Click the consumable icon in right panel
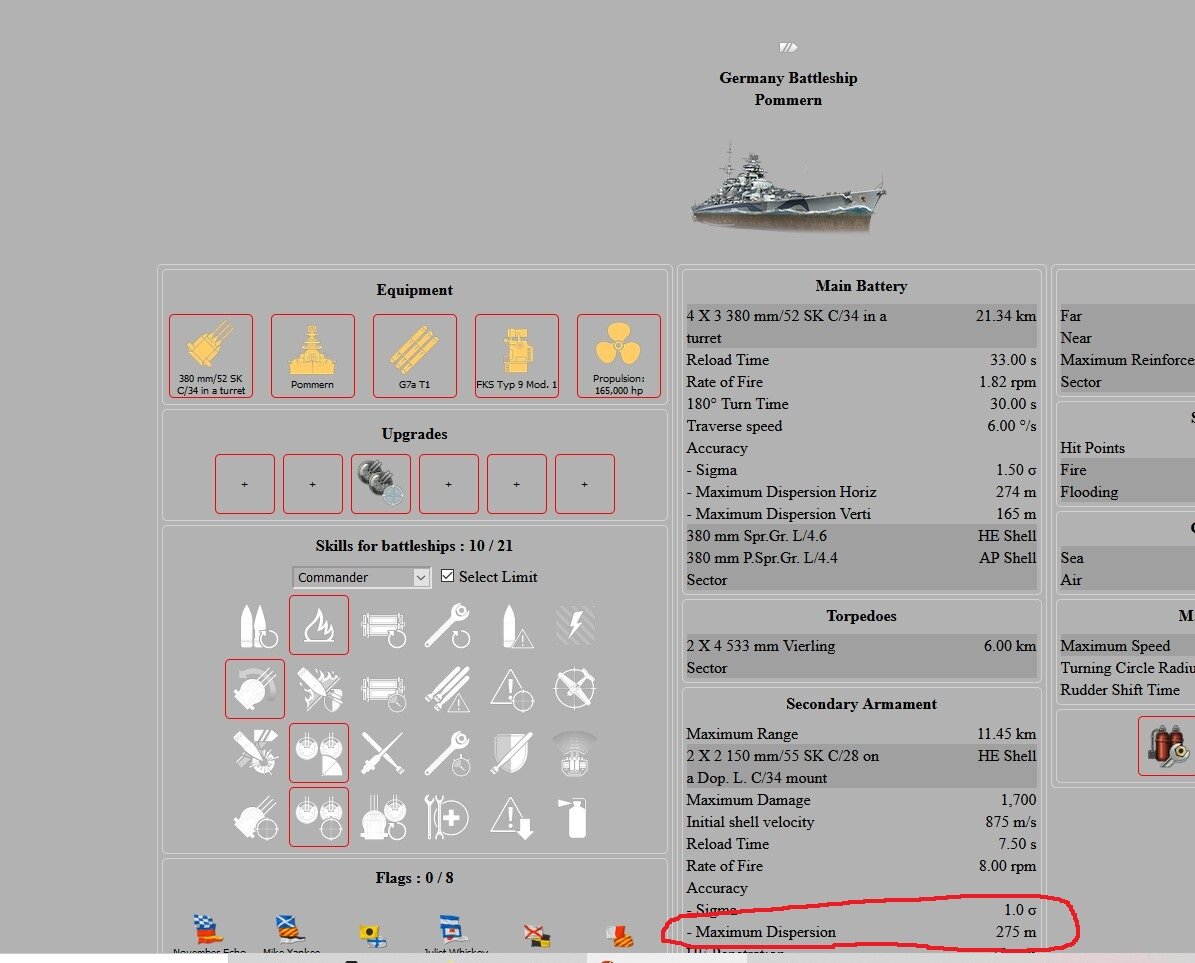This screenshot has height=963, width=1195. pyautogui.click(x=1166, y=744)
